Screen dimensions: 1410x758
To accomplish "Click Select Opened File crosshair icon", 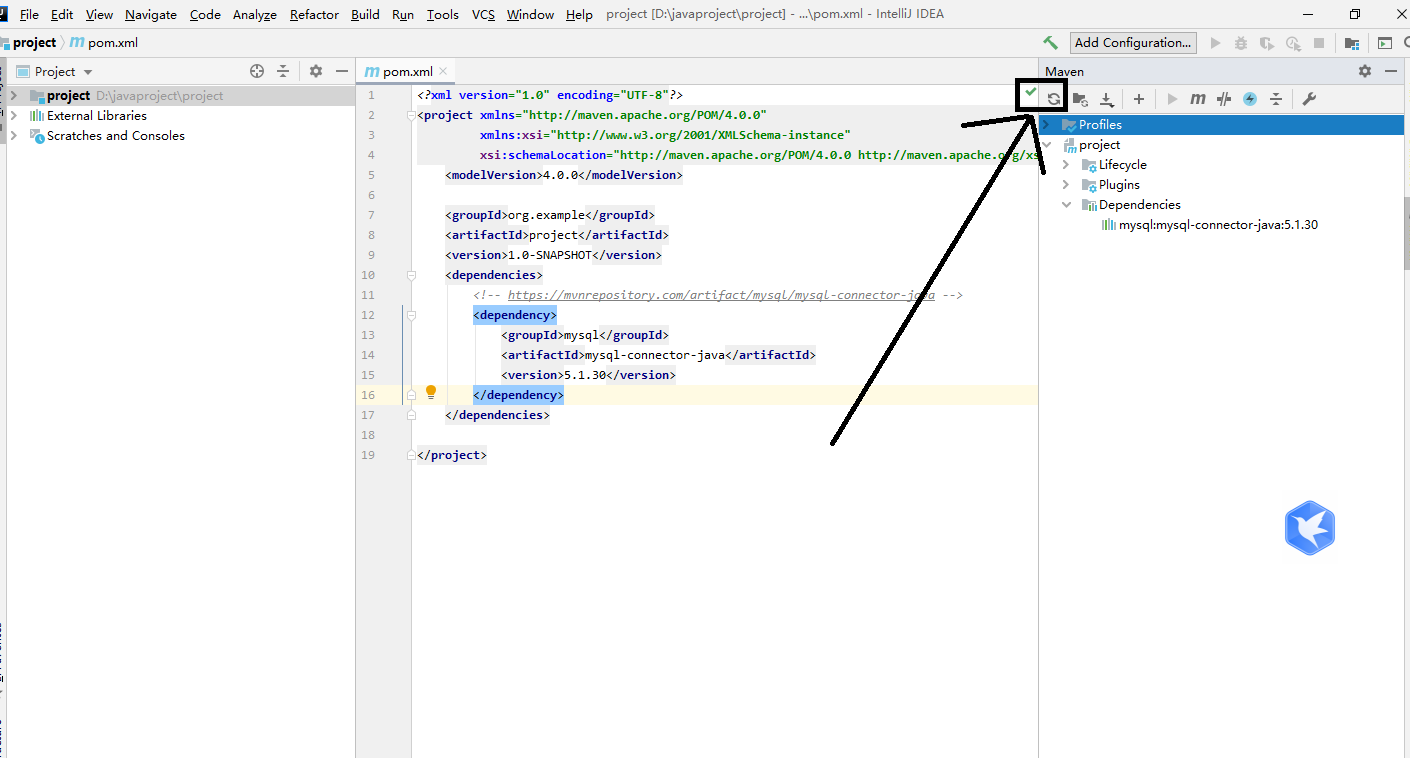I will [257, 71].
